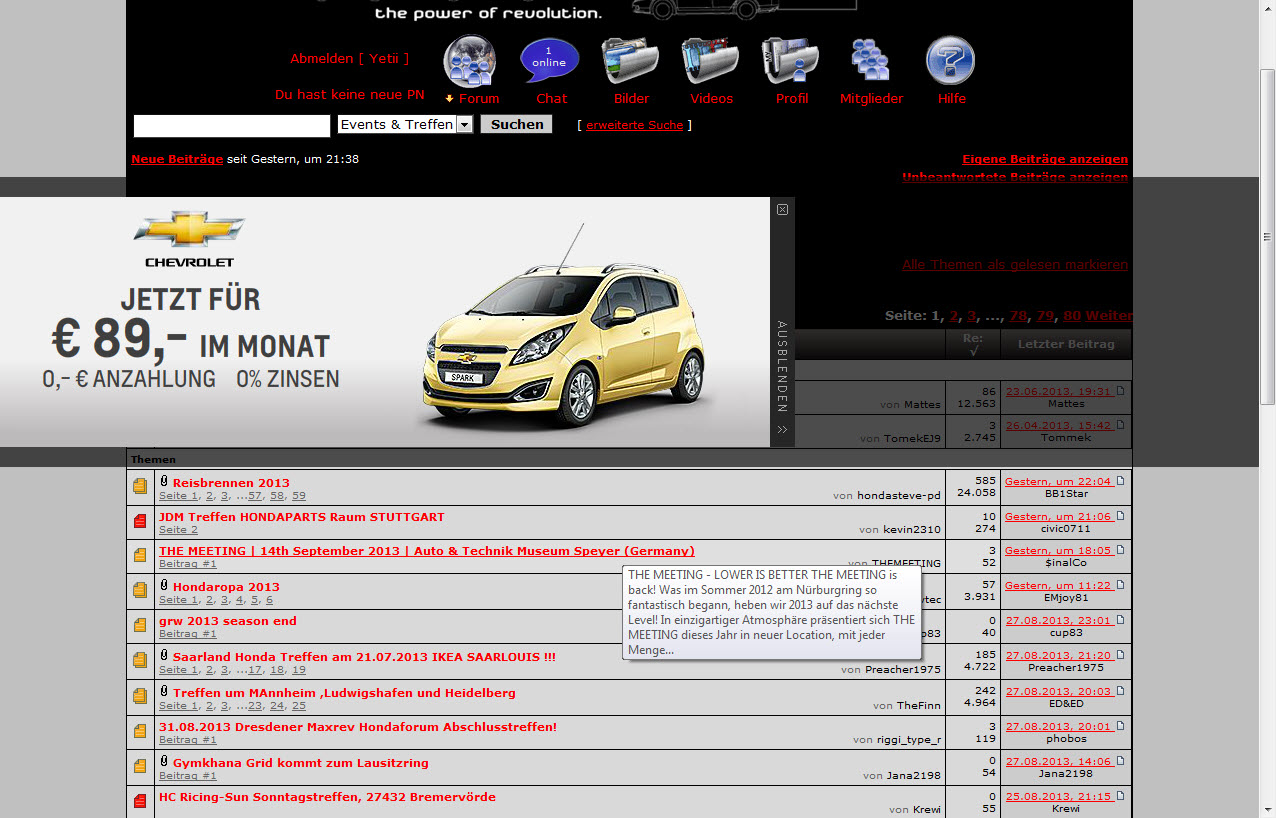Screen dimensions: 1276x818
Task: Open the Mitglieder people icon
Action: click(x=870, y=61)
